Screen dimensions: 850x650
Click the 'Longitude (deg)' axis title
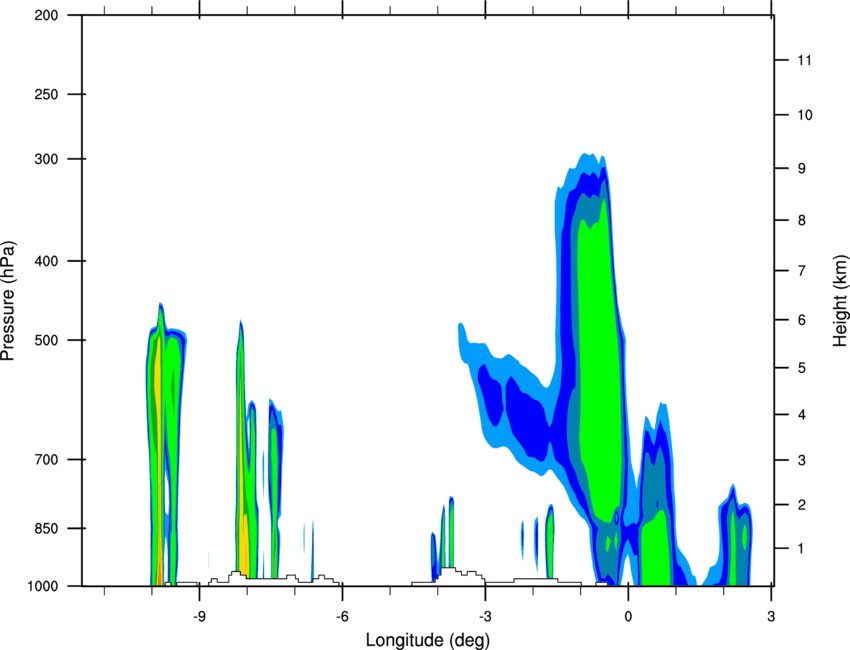428,640
